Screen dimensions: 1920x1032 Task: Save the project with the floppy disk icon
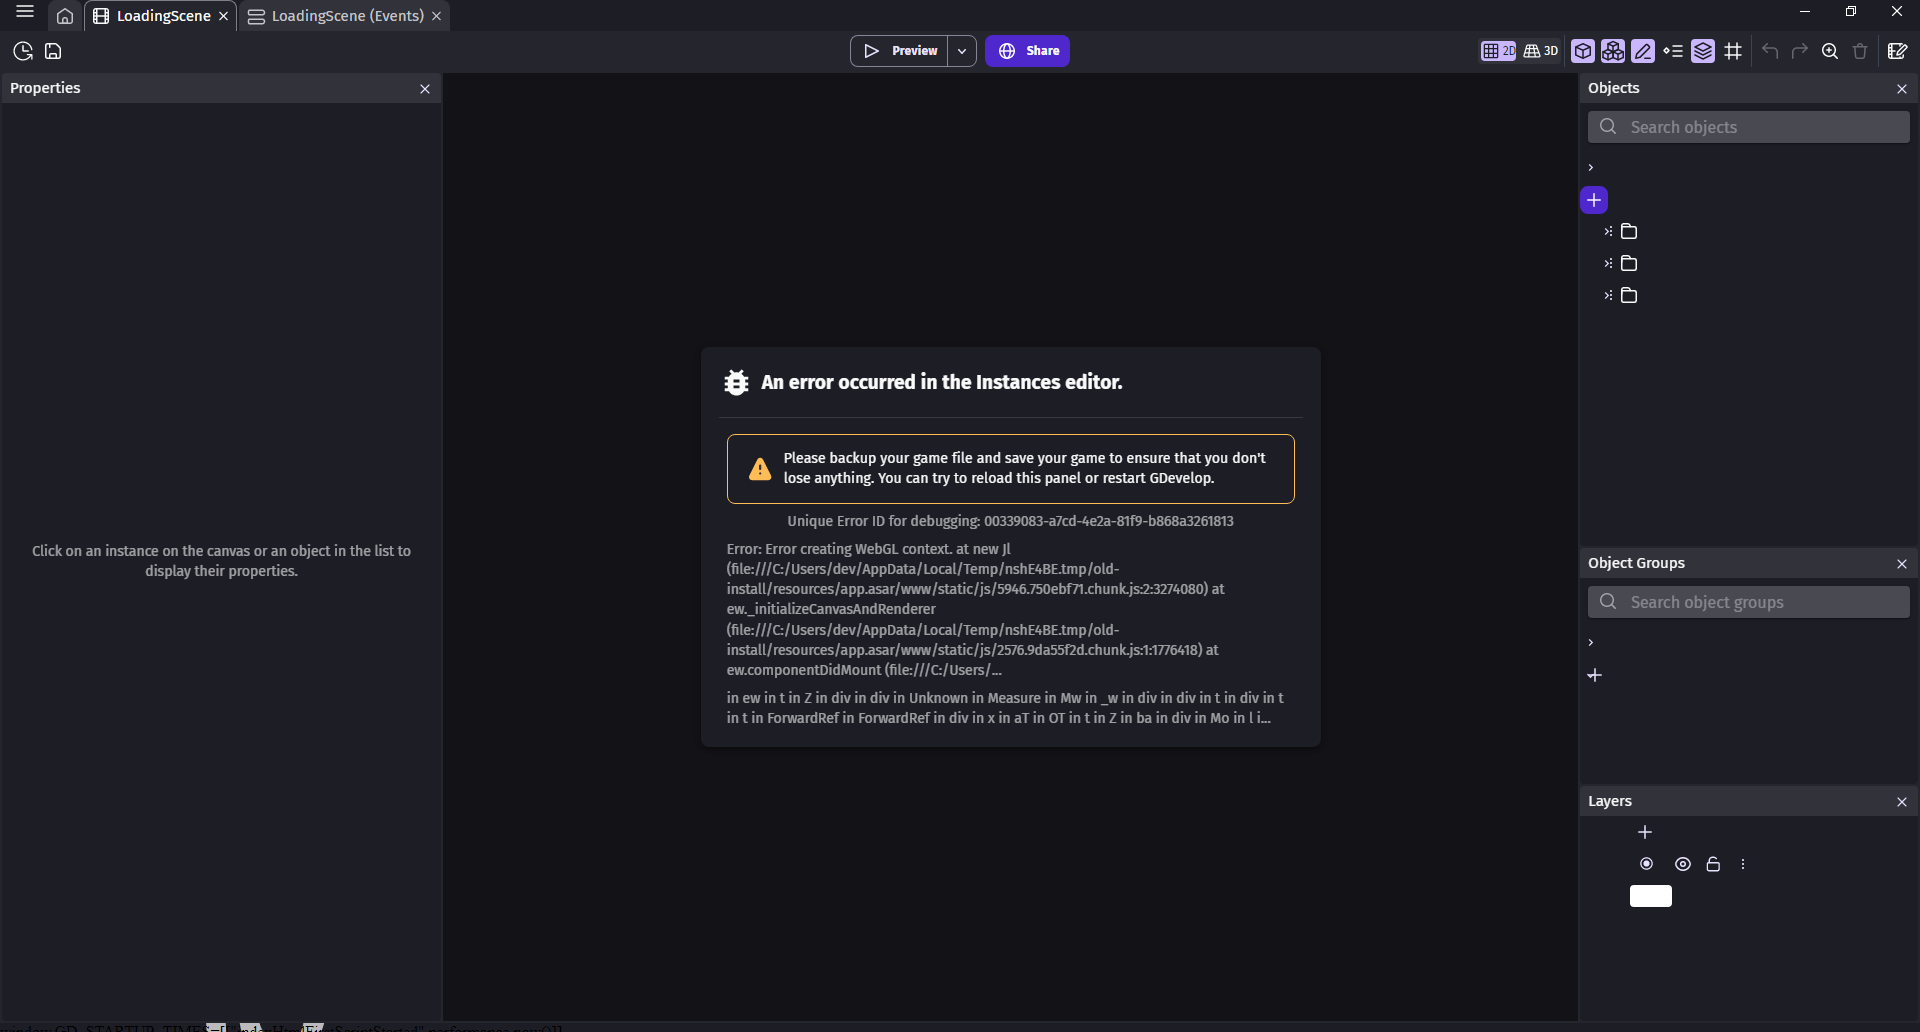point(54,51)
